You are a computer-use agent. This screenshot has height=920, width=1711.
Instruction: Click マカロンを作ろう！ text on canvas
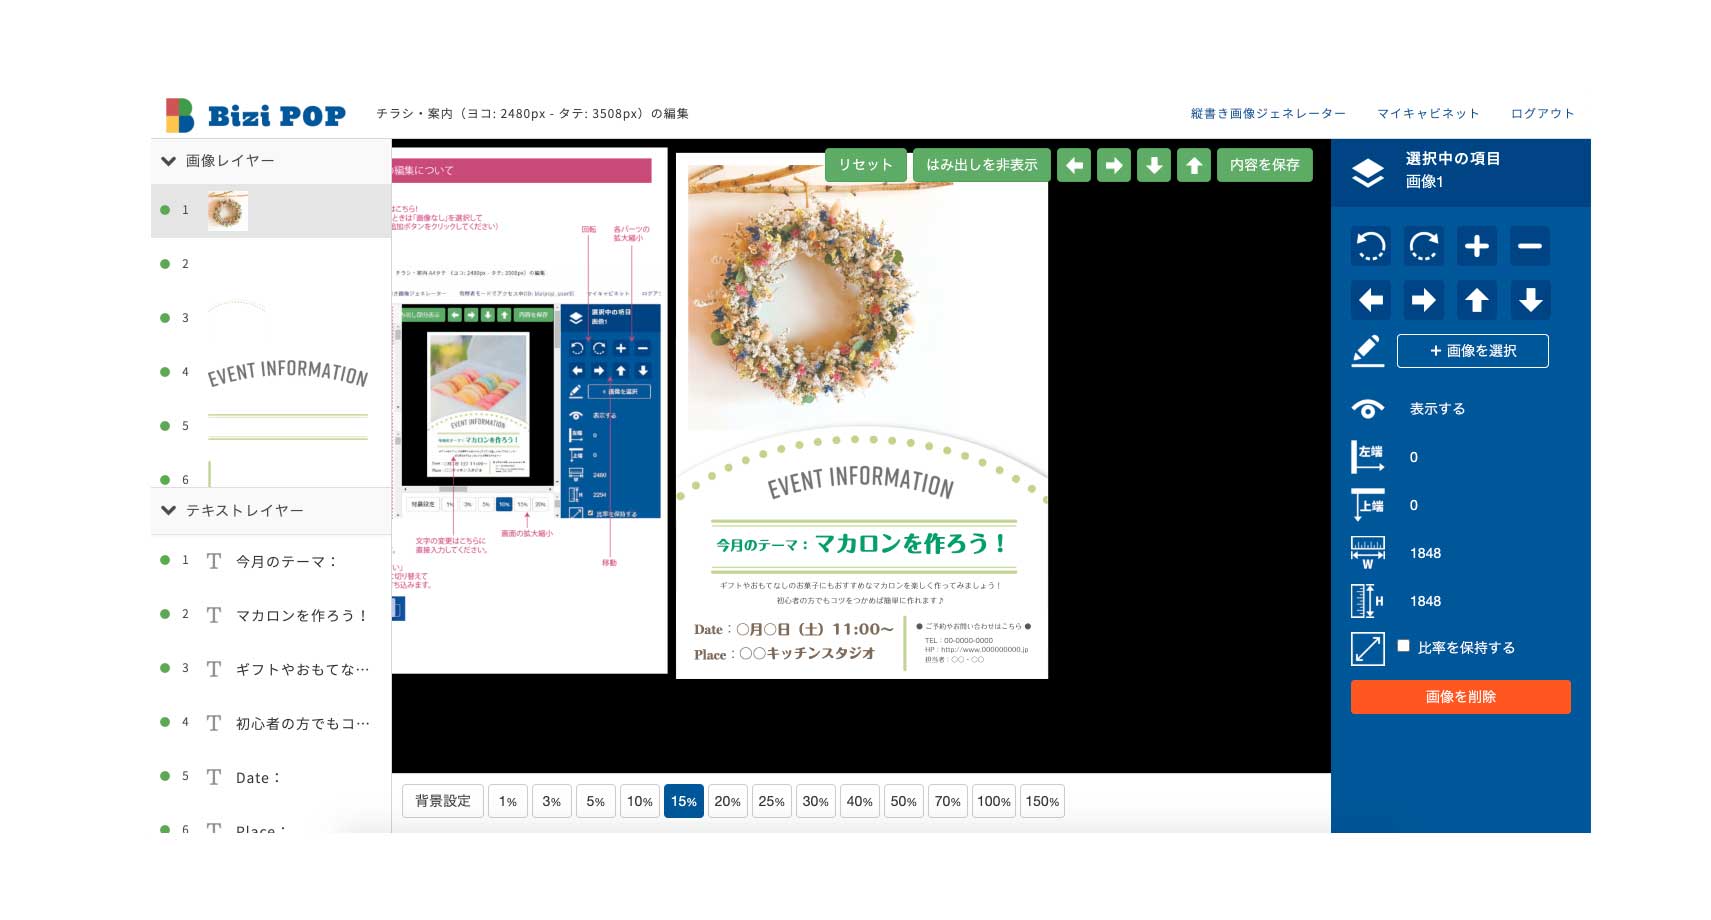[910, 543]
